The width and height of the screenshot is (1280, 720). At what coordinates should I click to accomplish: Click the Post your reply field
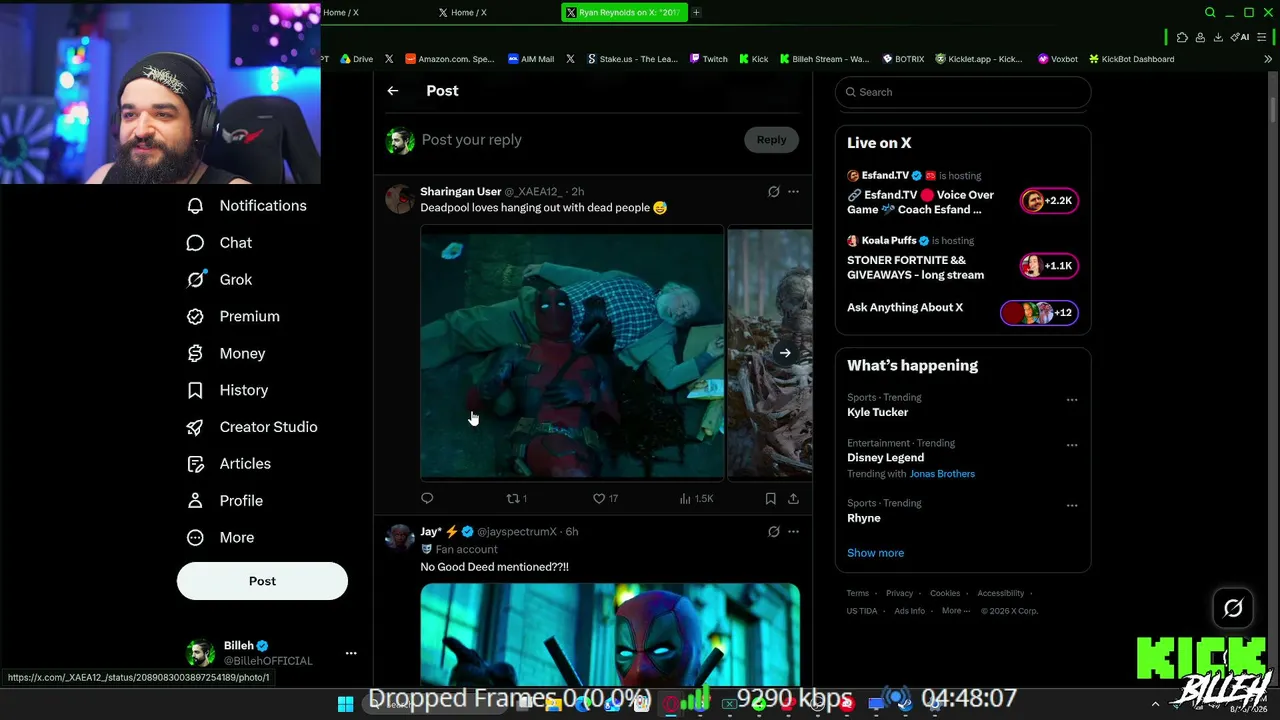(578, 140)
